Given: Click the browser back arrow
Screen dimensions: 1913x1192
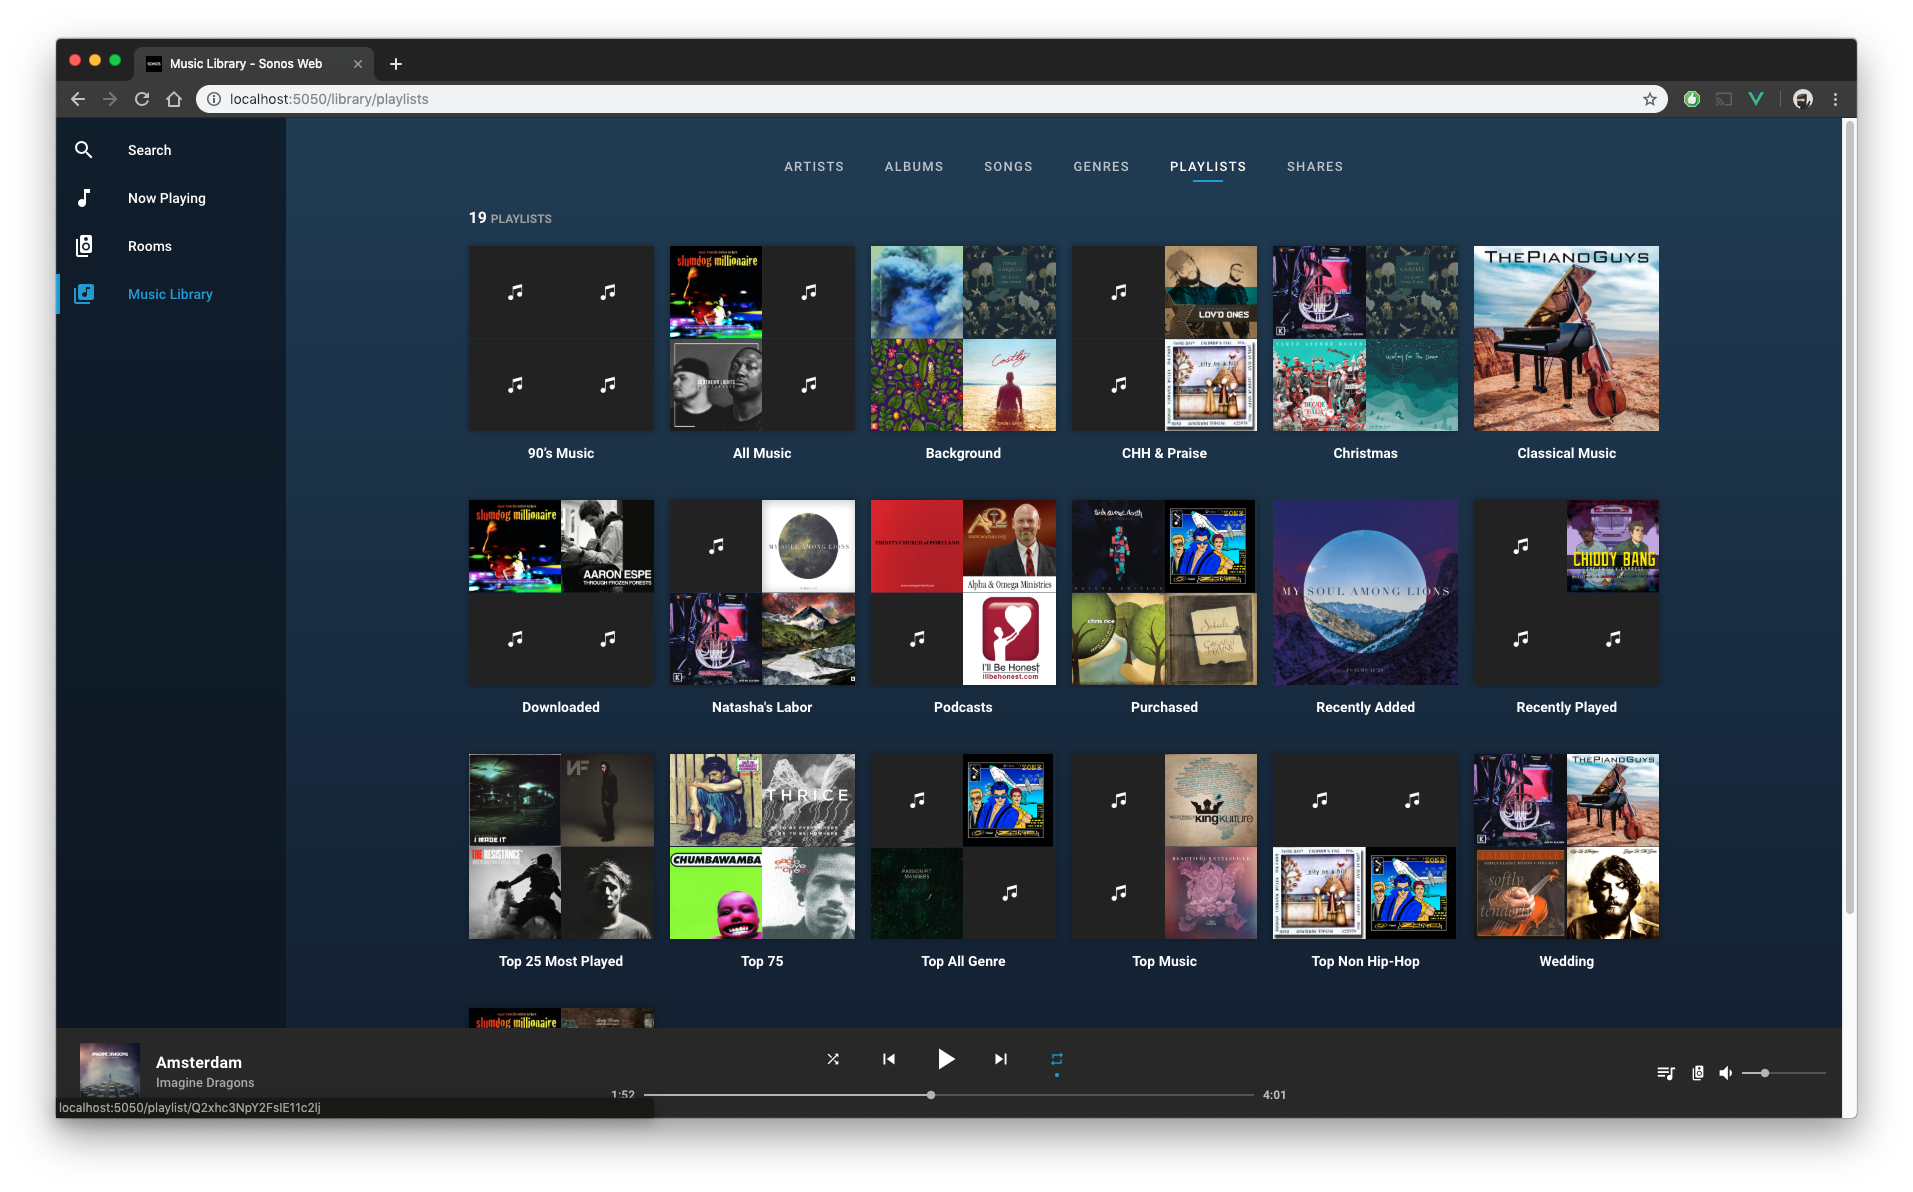Looking at the screenshot, I should tap(78, 99).
